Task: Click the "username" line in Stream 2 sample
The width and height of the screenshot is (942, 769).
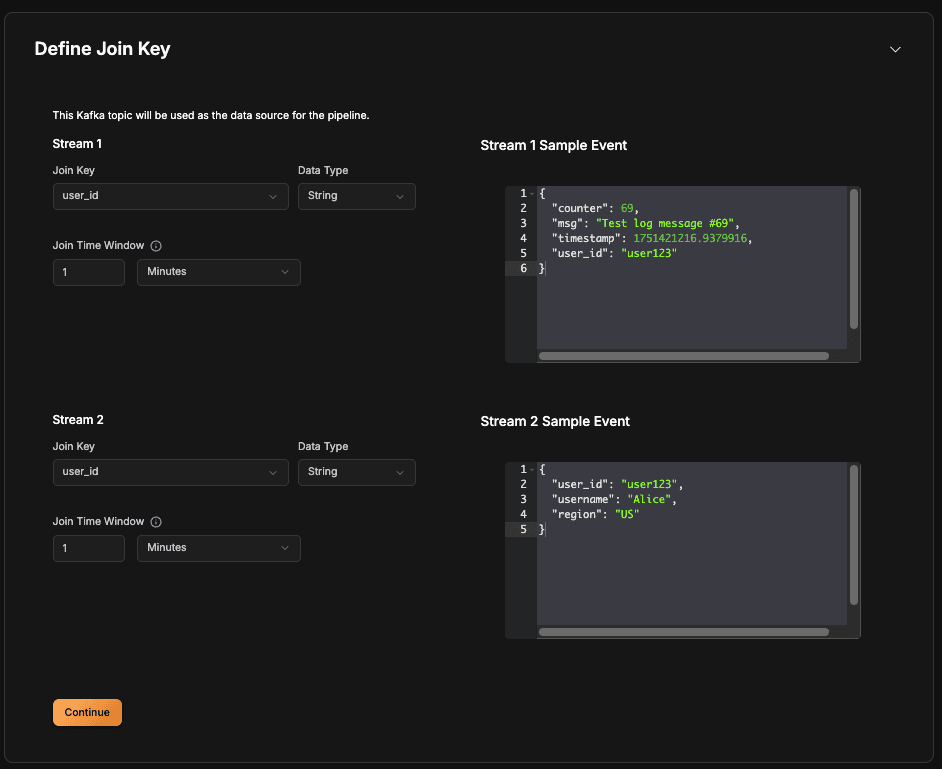Action: click(x=614, y=499)
